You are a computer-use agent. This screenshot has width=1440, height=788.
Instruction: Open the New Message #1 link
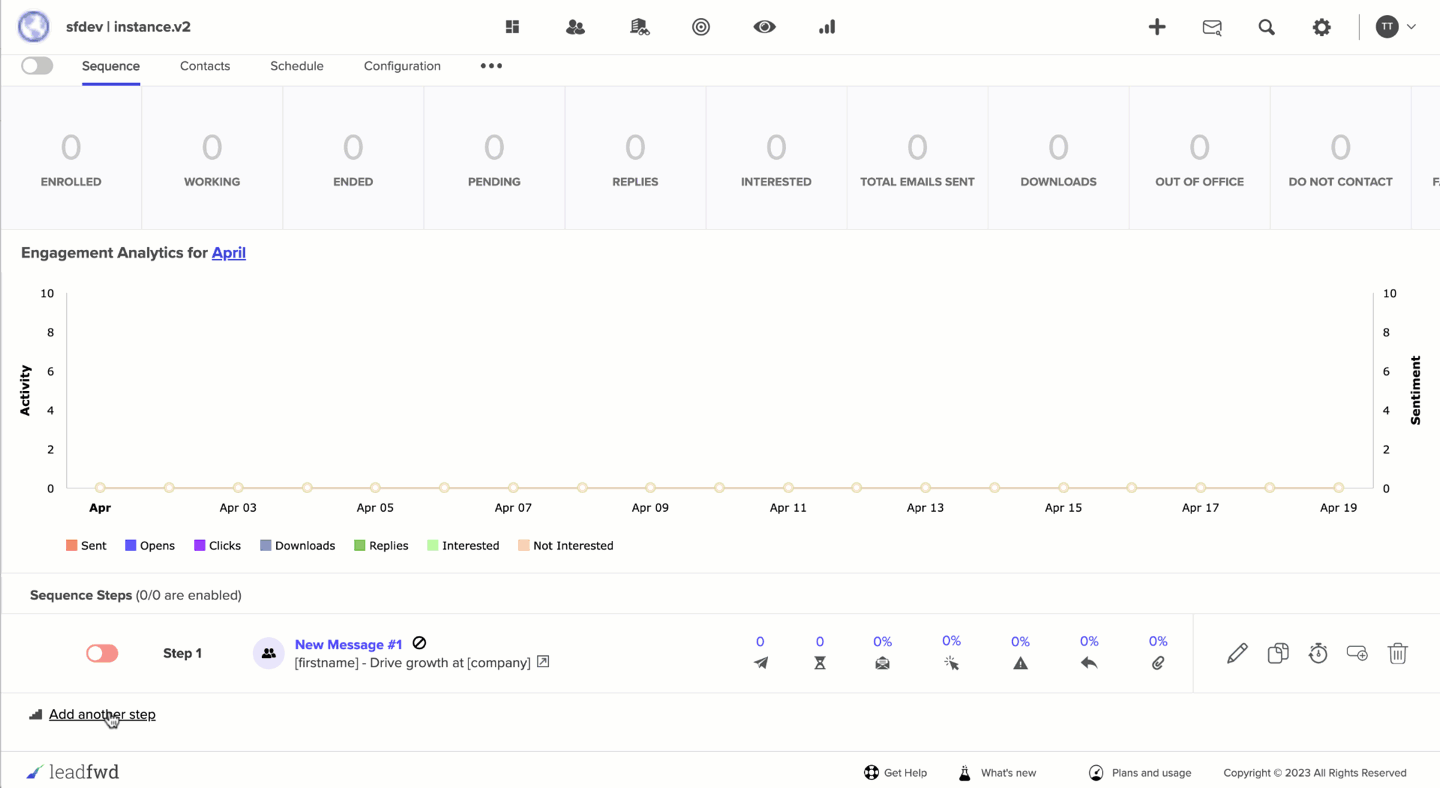[348, 644]
